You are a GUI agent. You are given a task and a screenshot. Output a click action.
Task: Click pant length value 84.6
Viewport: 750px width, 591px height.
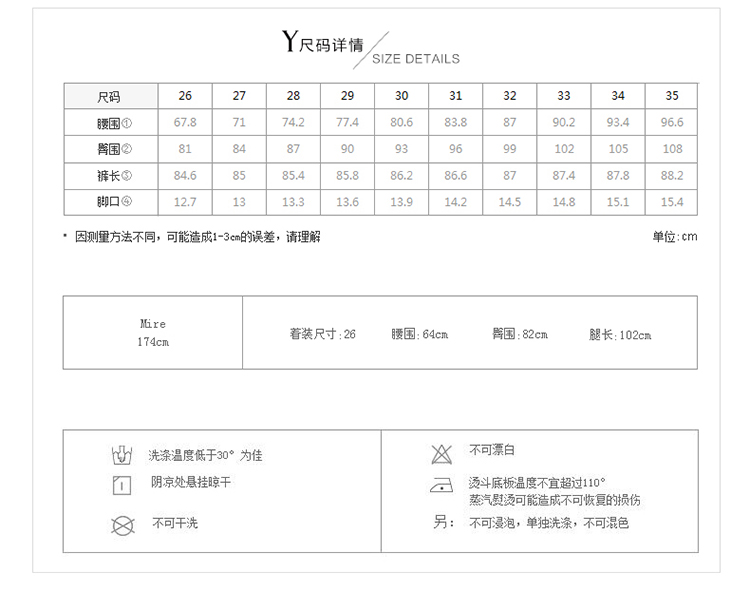(185, 175)
